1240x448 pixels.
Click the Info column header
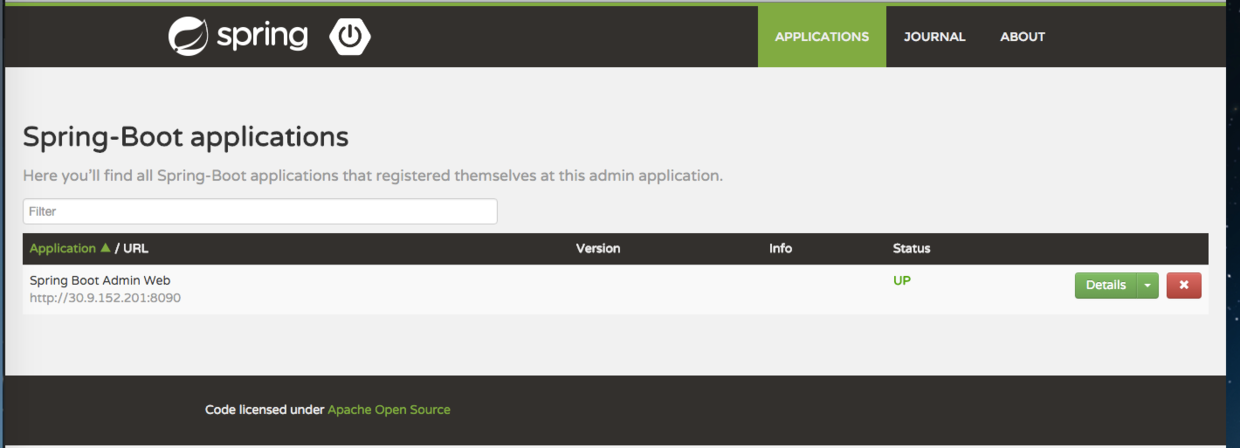[780, 248]
